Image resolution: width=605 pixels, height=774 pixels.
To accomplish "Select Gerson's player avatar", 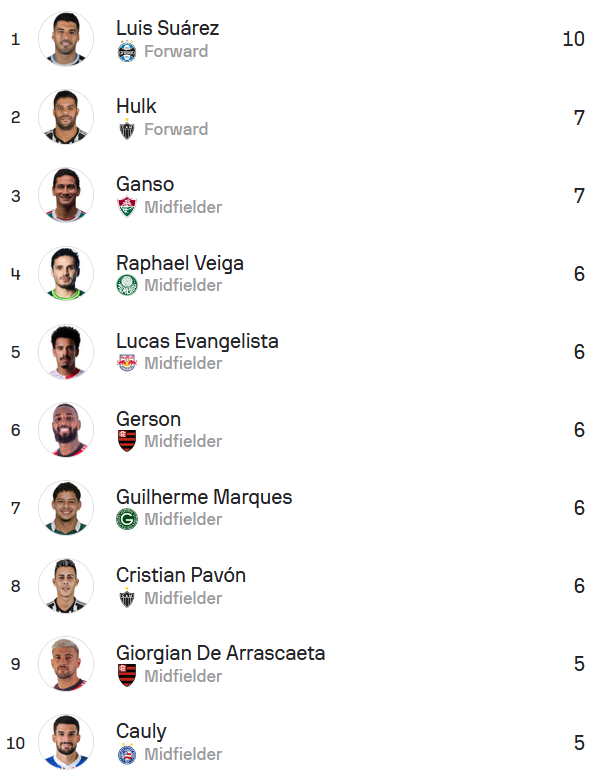I will pyautogui.click(x=66, y=430).
